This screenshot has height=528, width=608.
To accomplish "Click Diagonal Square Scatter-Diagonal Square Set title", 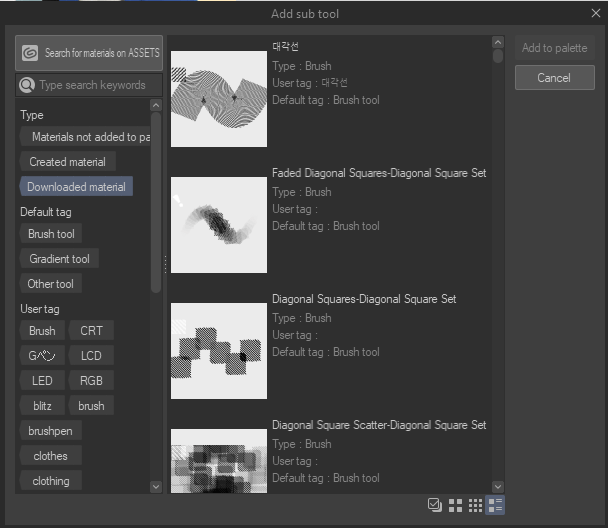I will pos(379,425).
